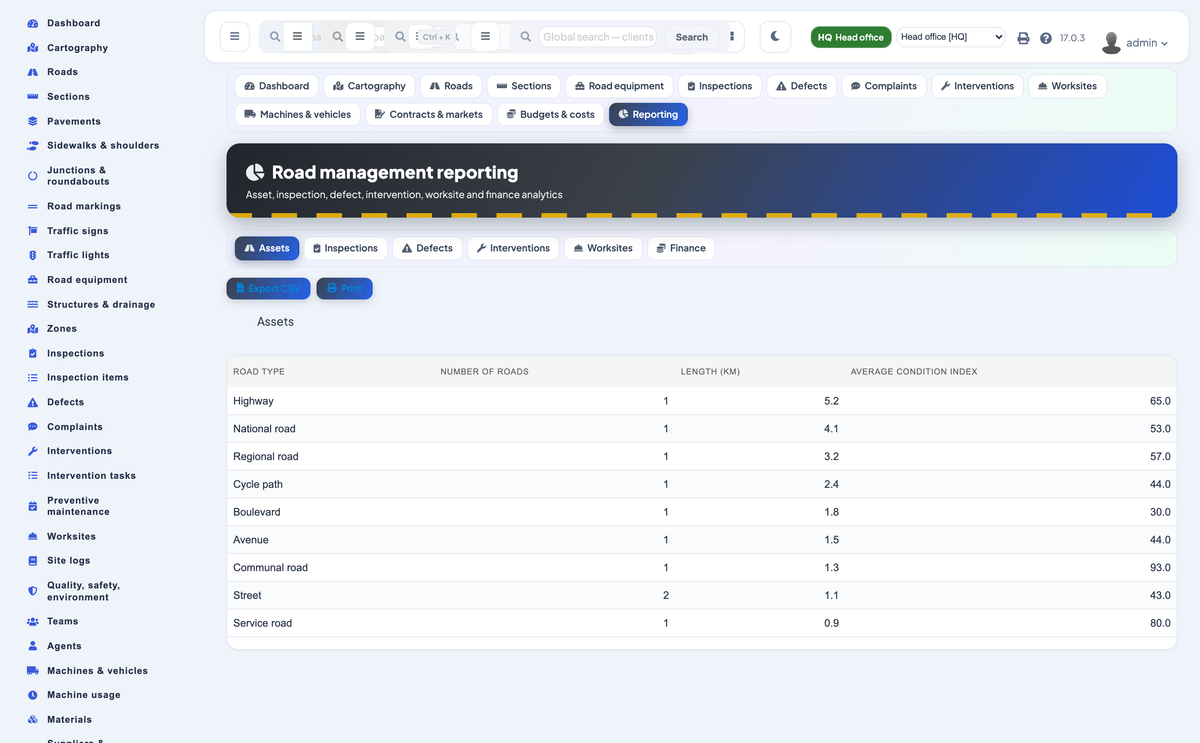Click the AVERAGE CONDITION INDEX column header
The image size is (1200, 743).
coord(914,372)
